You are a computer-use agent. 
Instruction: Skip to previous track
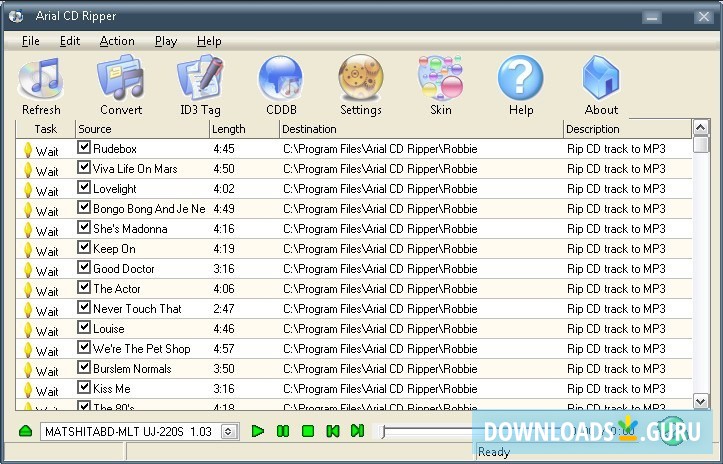[x=332, y=431]
